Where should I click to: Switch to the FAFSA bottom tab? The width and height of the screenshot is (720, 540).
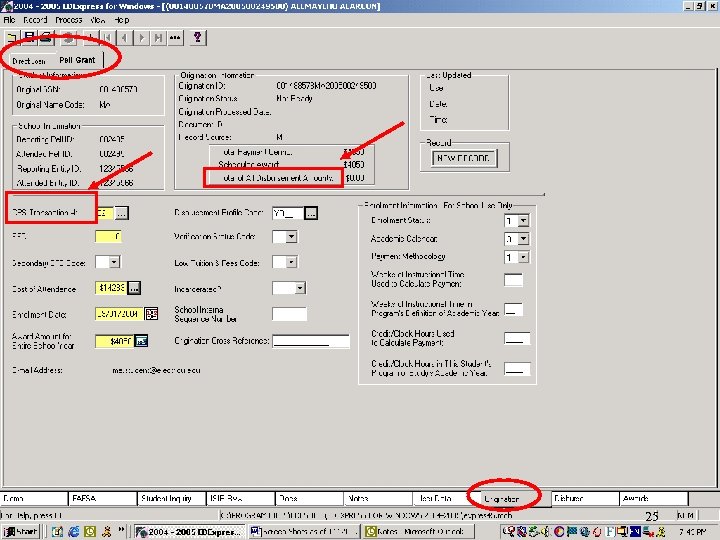[103, 498]
